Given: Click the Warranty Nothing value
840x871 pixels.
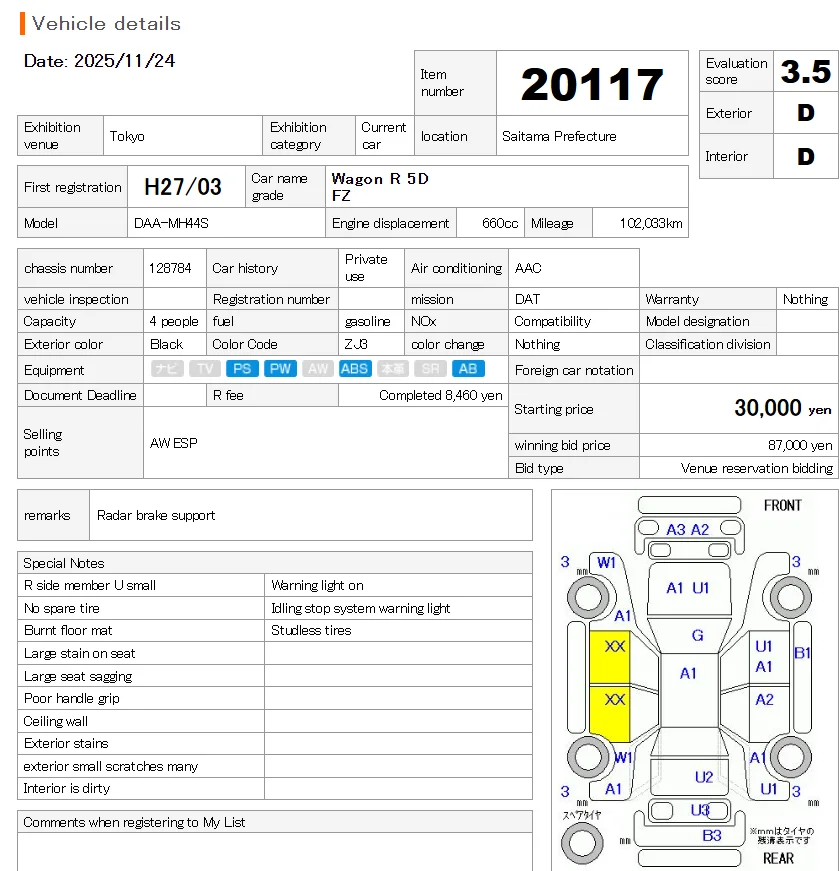Looking at the screenshot, I should 805,299.
